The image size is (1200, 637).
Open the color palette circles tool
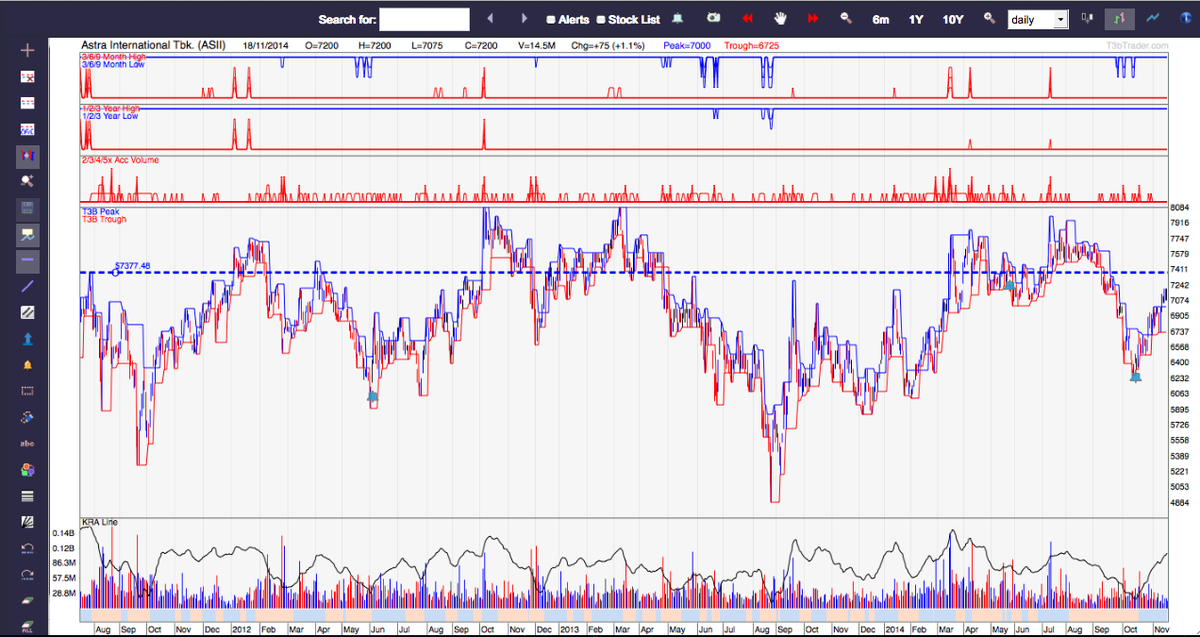pyautogui.click(x=27, y=470)
